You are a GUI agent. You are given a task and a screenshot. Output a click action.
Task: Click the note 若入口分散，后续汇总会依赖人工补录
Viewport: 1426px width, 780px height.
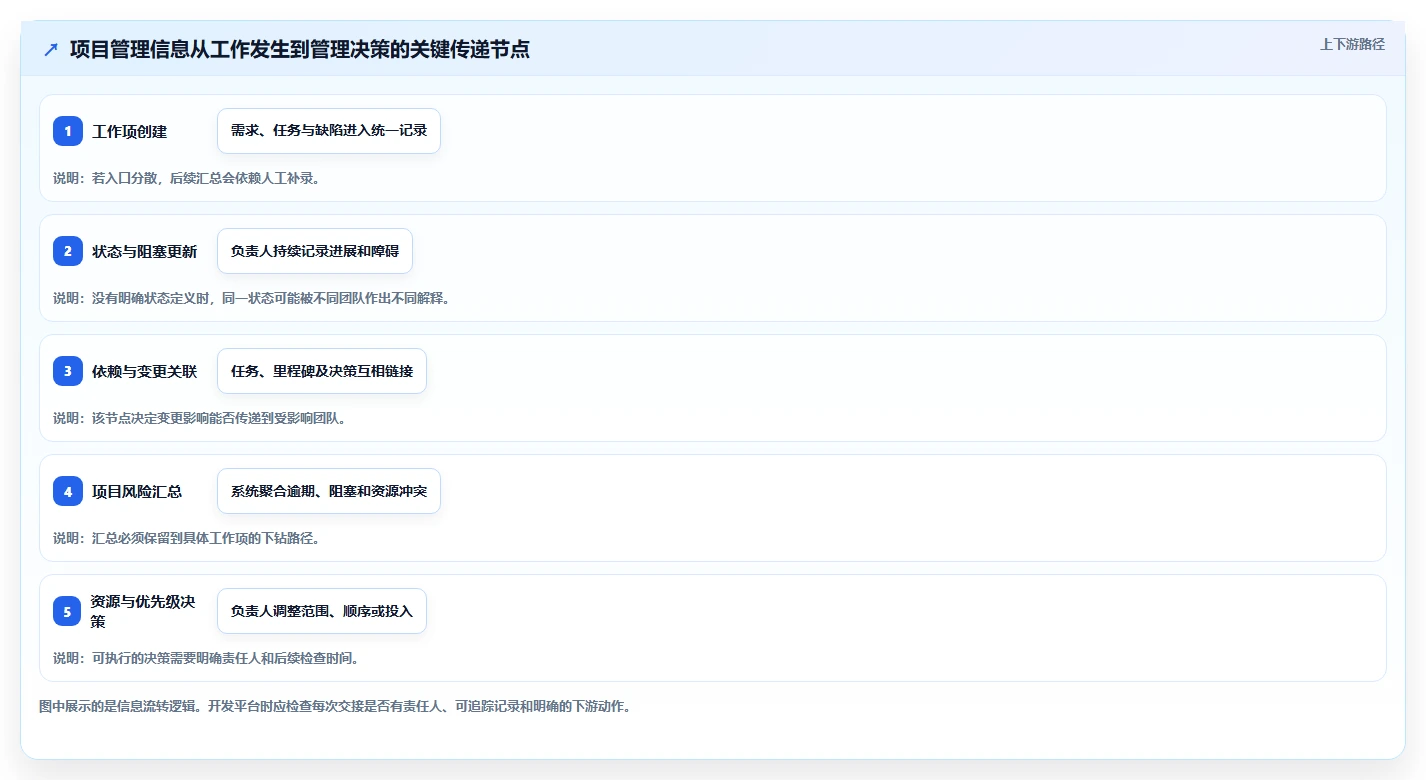[x=186, y=178]
